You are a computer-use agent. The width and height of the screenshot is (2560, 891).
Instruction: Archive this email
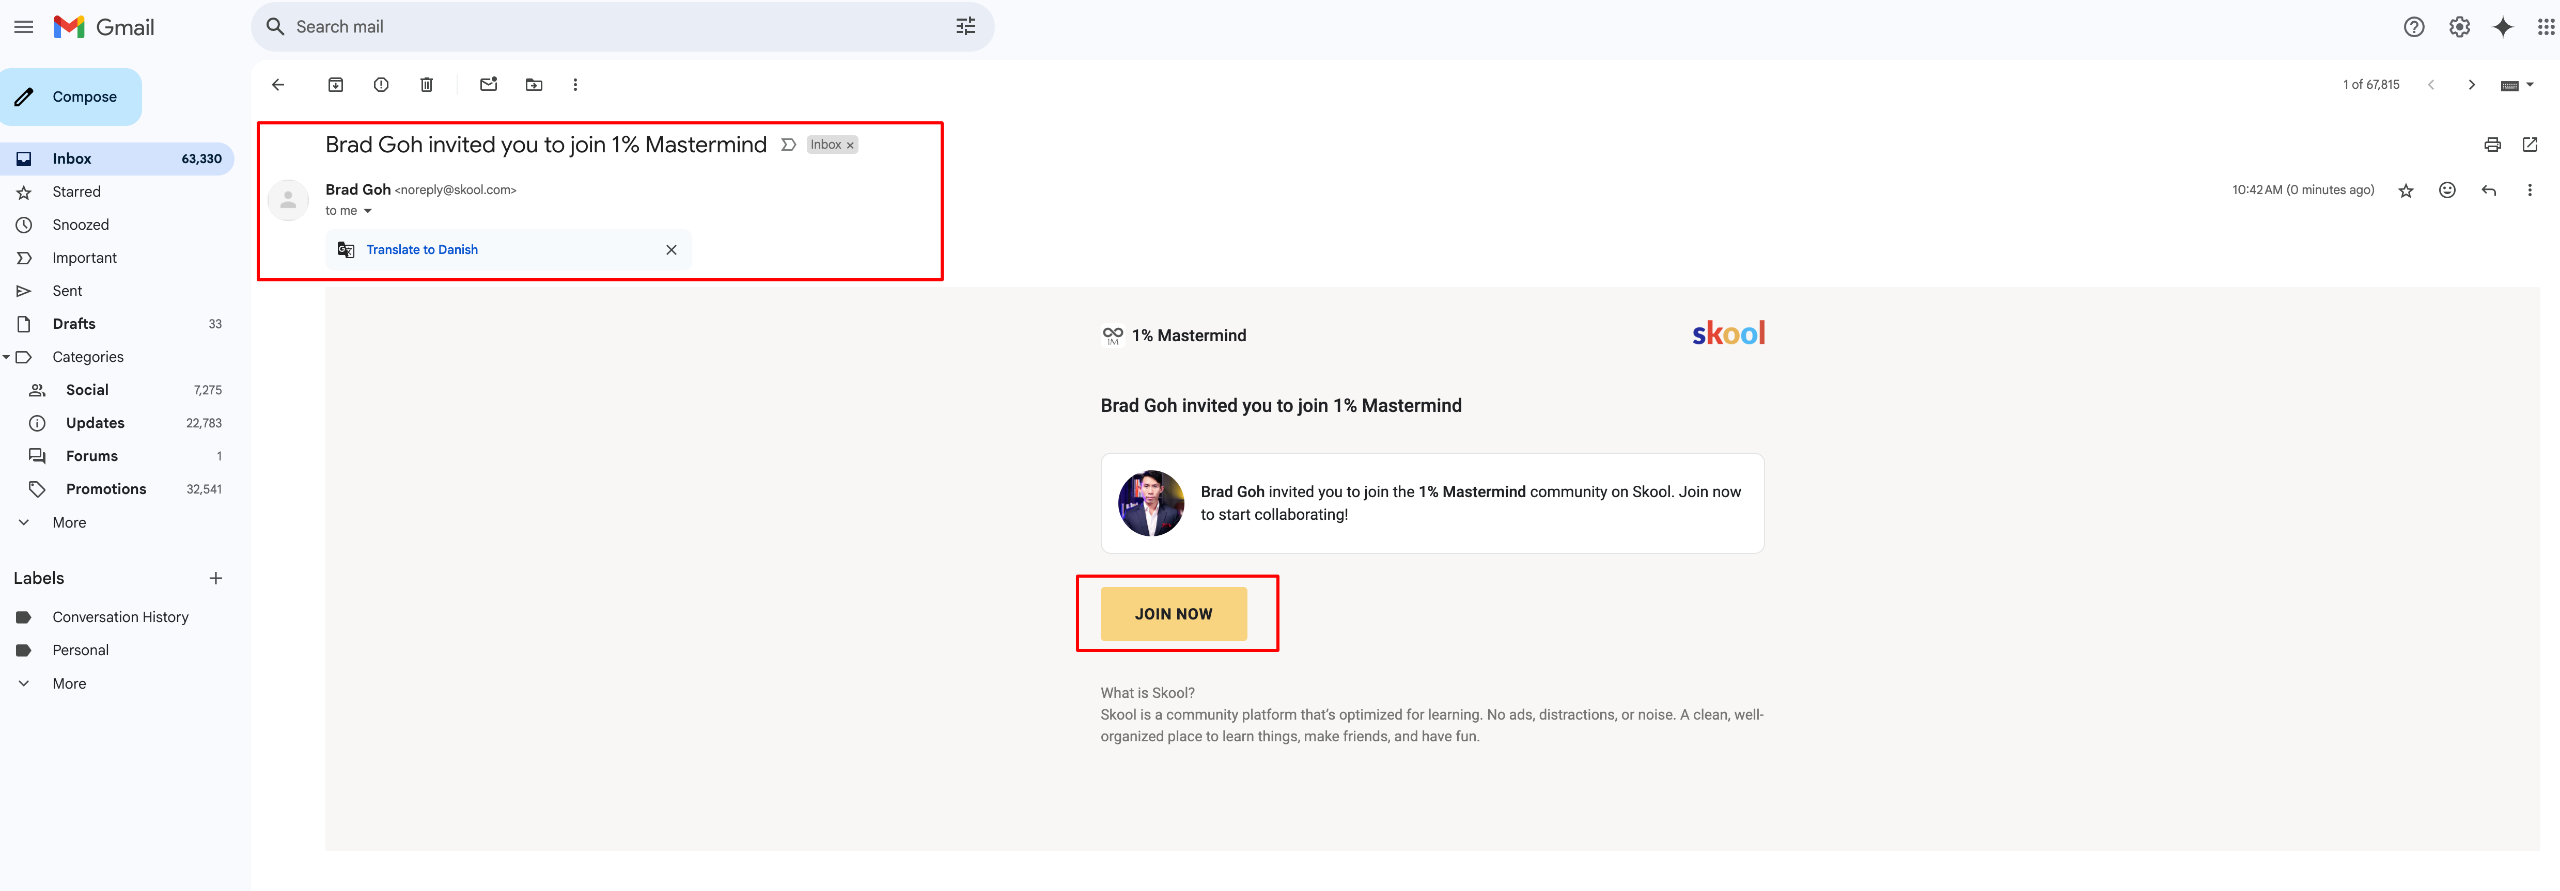click(x=336, y=85)
